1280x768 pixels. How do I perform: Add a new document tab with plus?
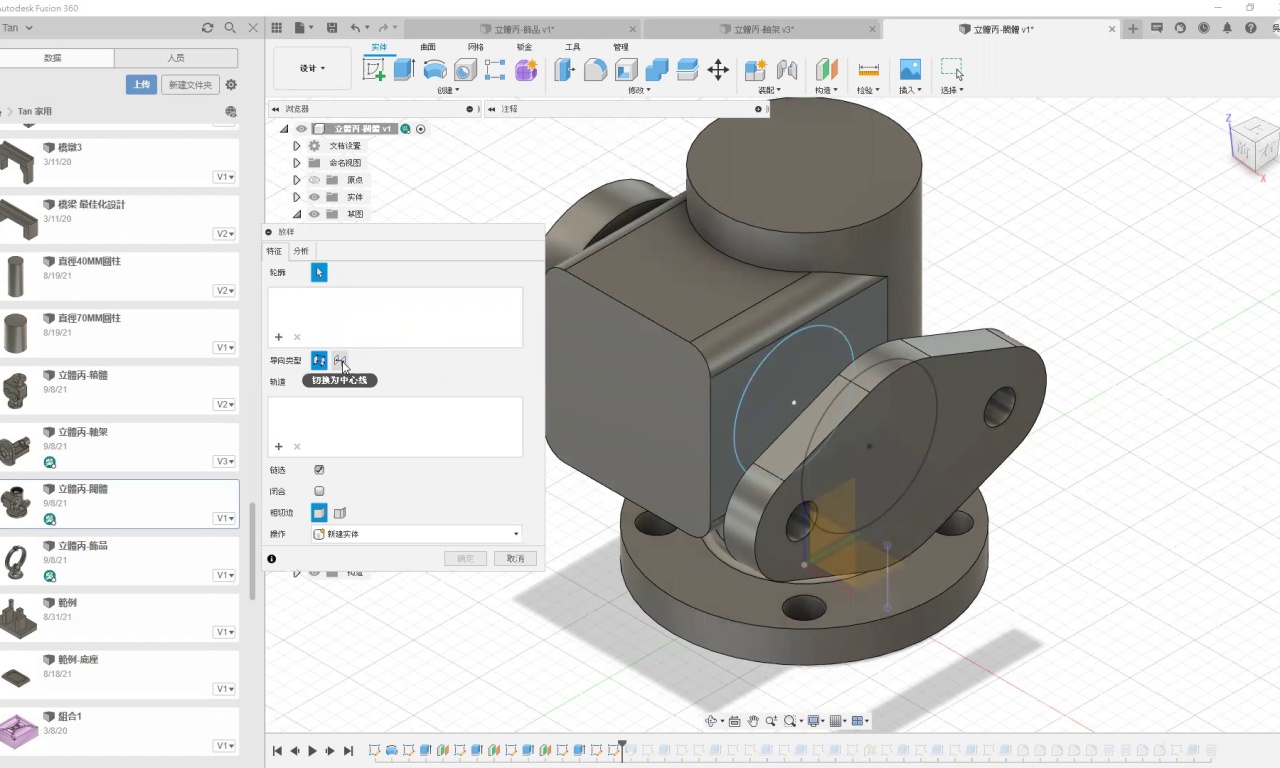(1133, 29)
